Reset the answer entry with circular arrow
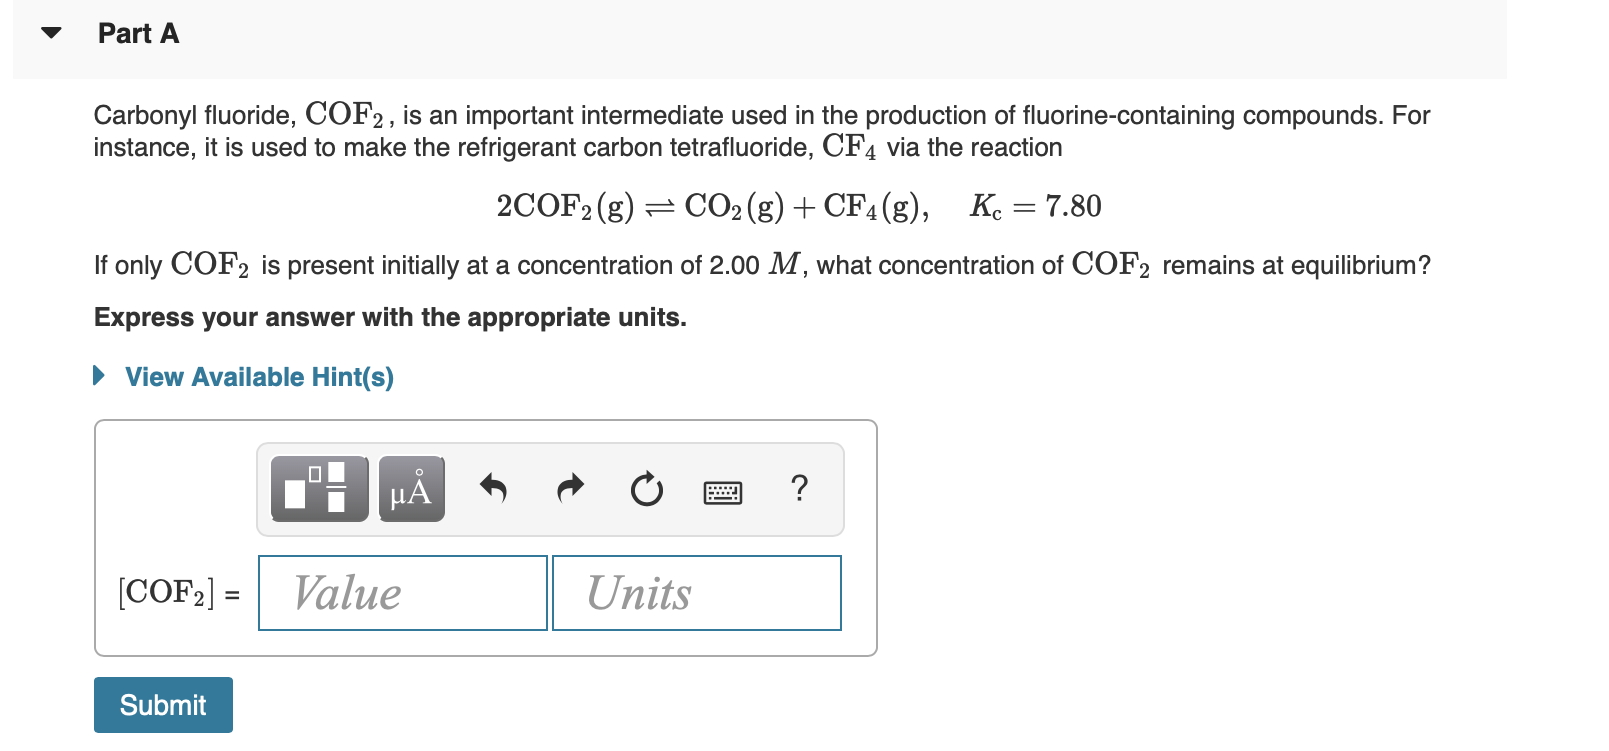 (647, 489)
